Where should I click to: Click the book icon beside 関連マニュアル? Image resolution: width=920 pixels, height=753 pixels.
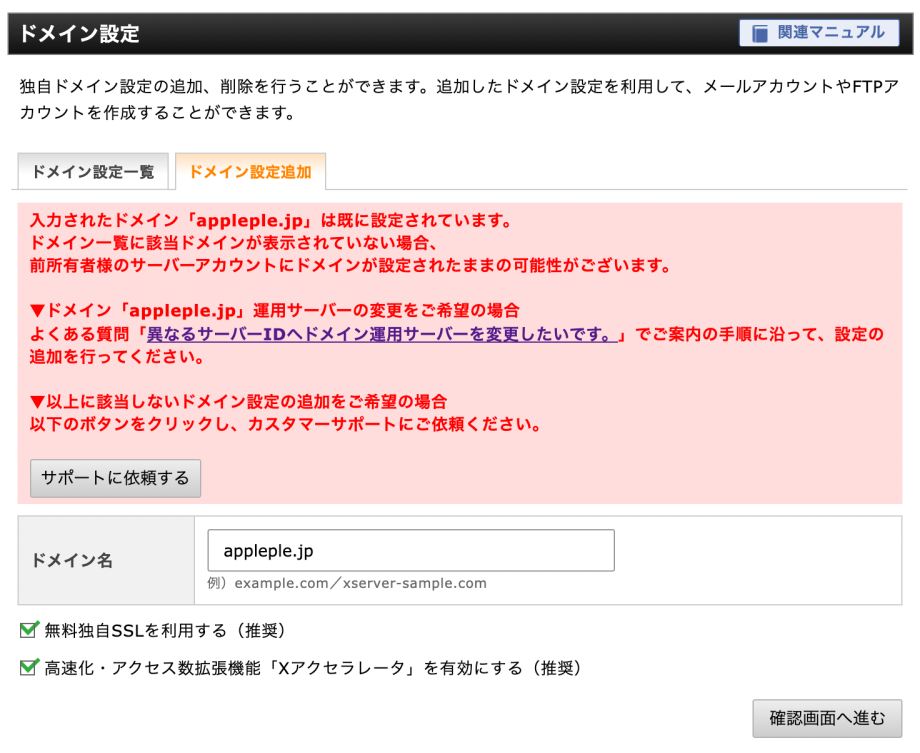tap(761, 33)
